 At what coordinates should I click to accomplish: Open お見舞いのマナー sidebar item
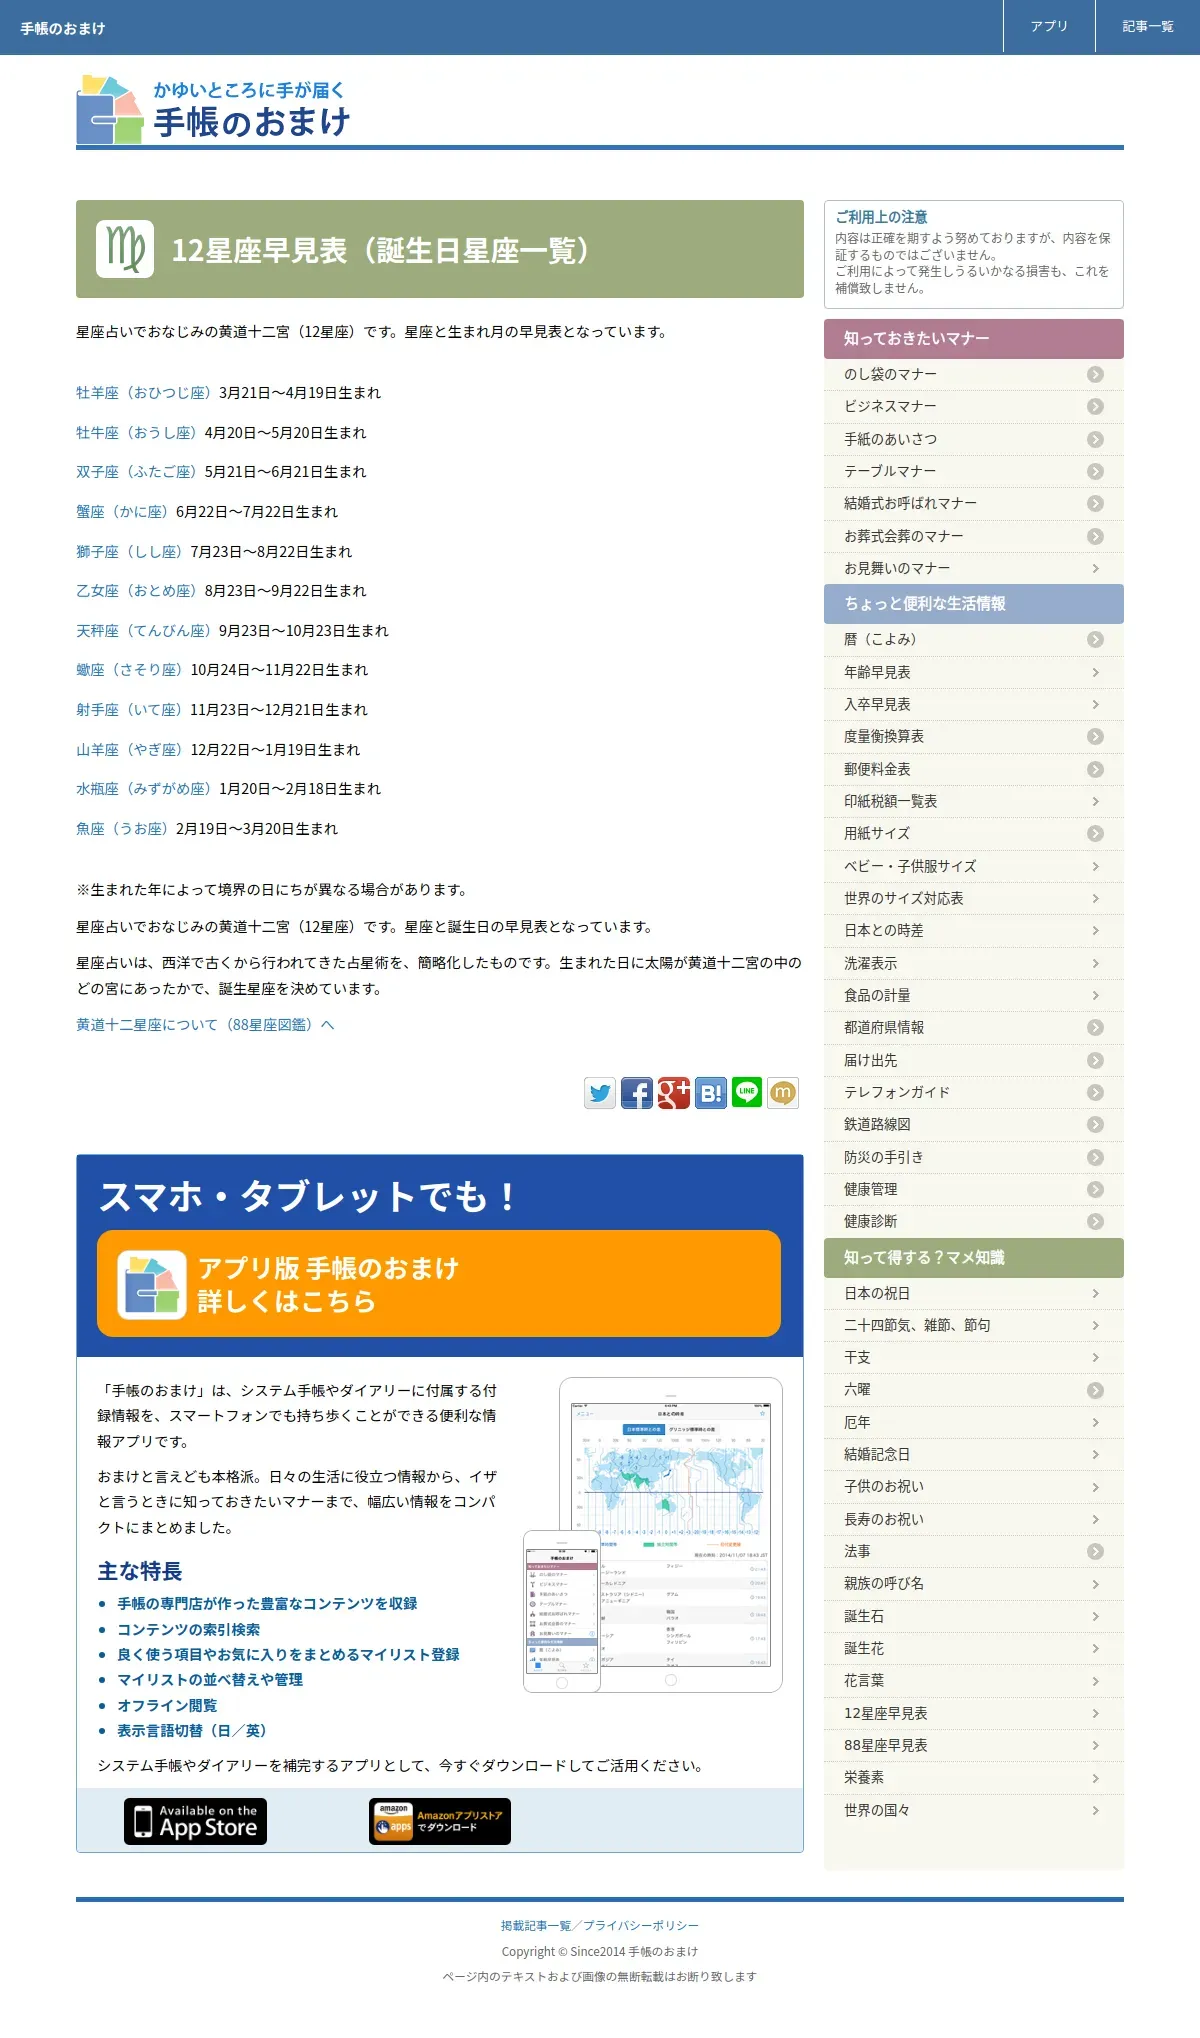974,568
